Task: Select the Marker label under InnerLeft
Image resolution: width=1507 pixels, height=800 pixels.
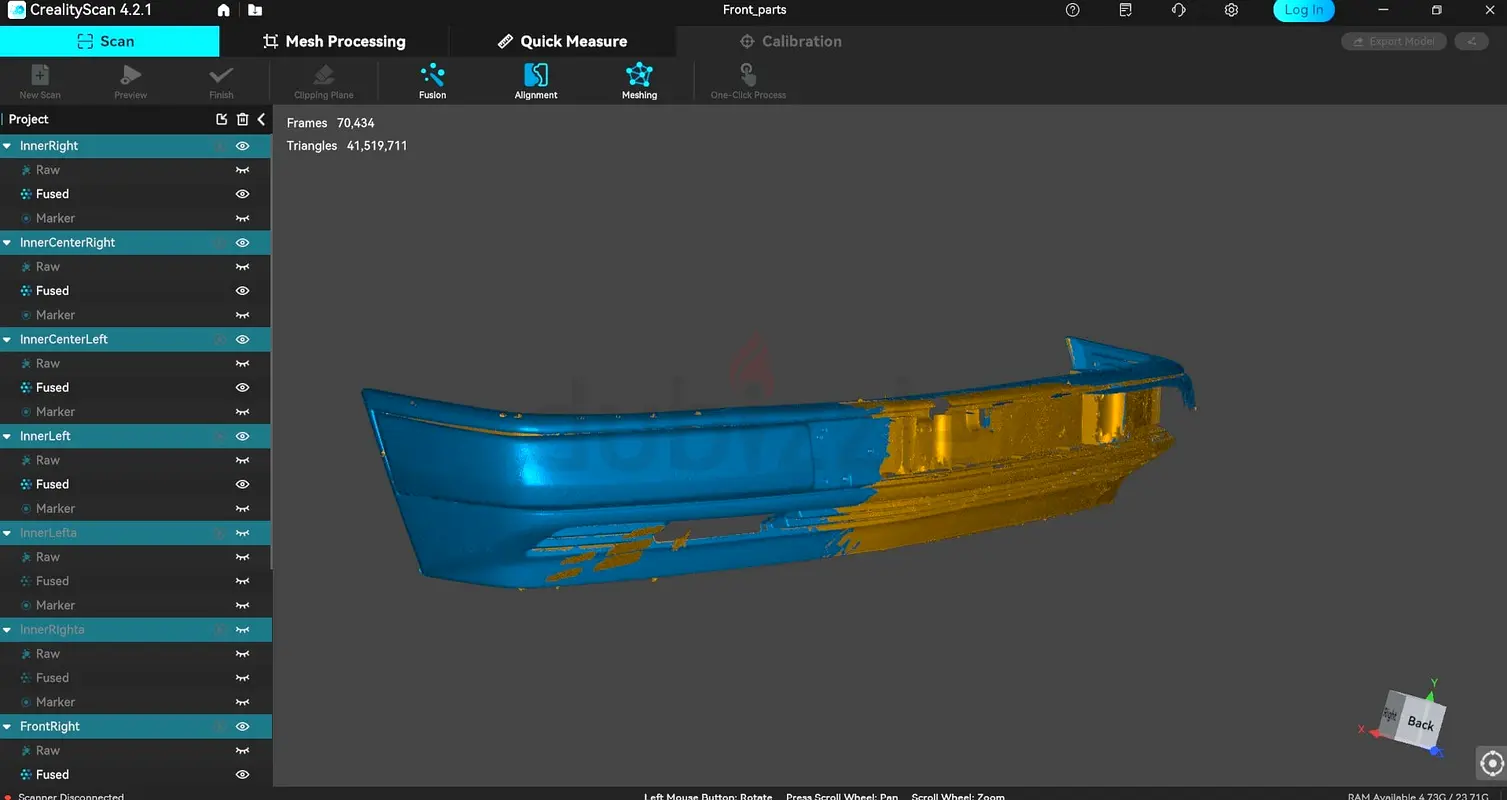Action: (55, 509)
